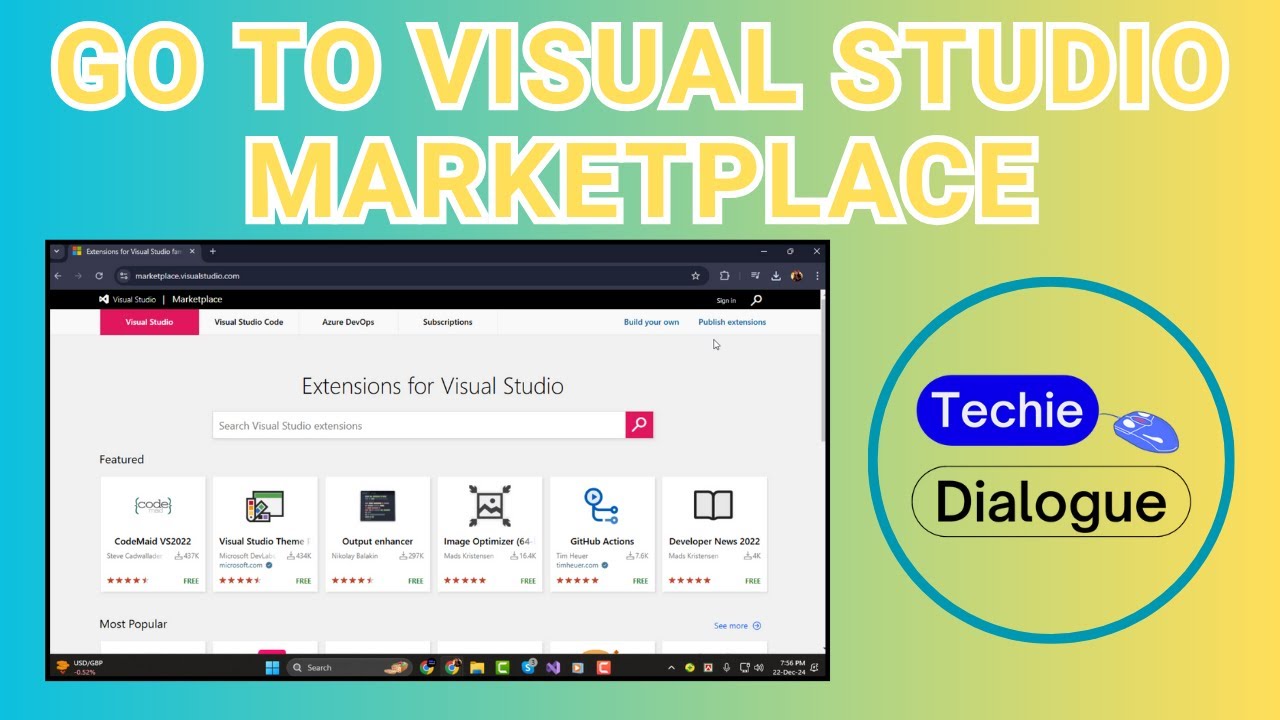
Task: Click the volume icon in system tray
Action: pos(760,667)
